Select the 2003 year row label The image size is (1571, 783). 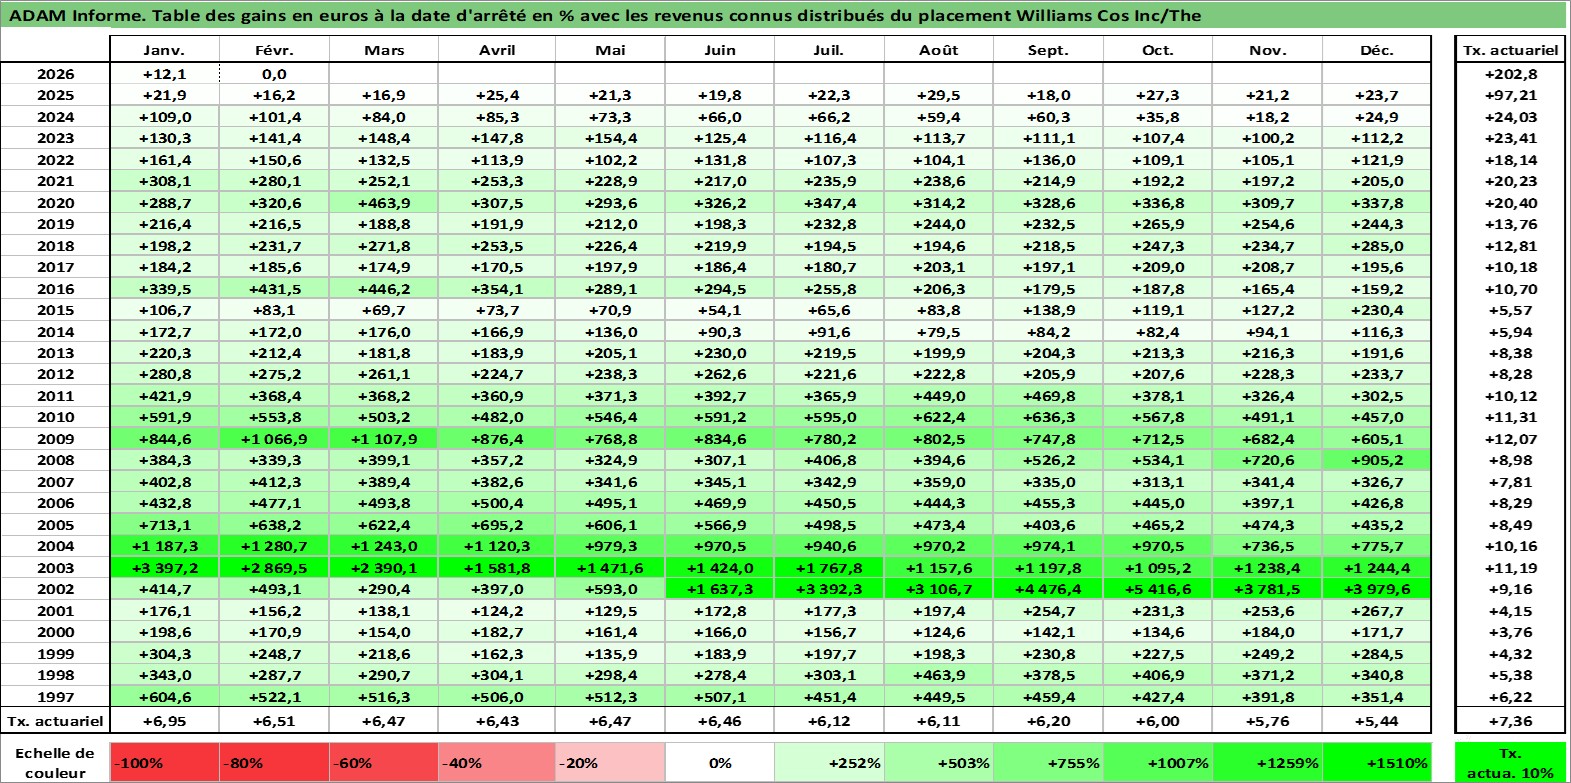click(55, 568)
